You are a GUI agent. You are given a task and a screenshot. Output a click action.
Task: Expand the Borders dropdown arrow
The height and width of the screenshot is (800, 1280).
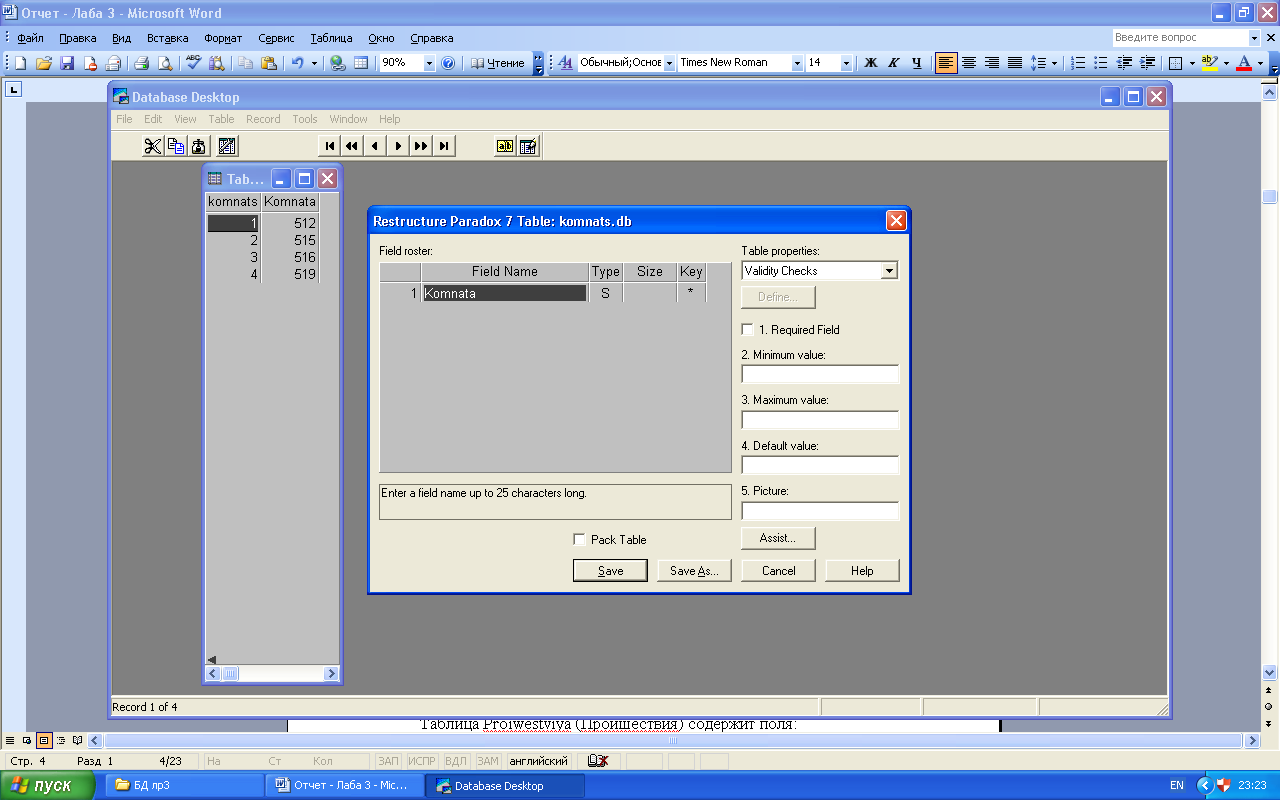pyautogui.click(x=1192, y=63)
